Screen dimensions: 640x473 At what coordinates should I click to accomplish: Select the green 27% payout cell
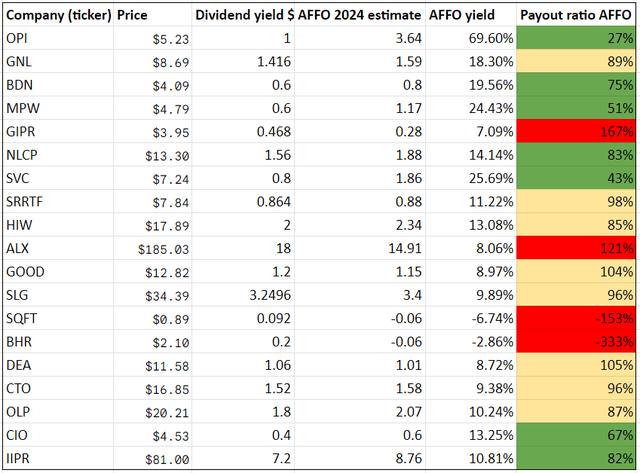tap(576, 38)
